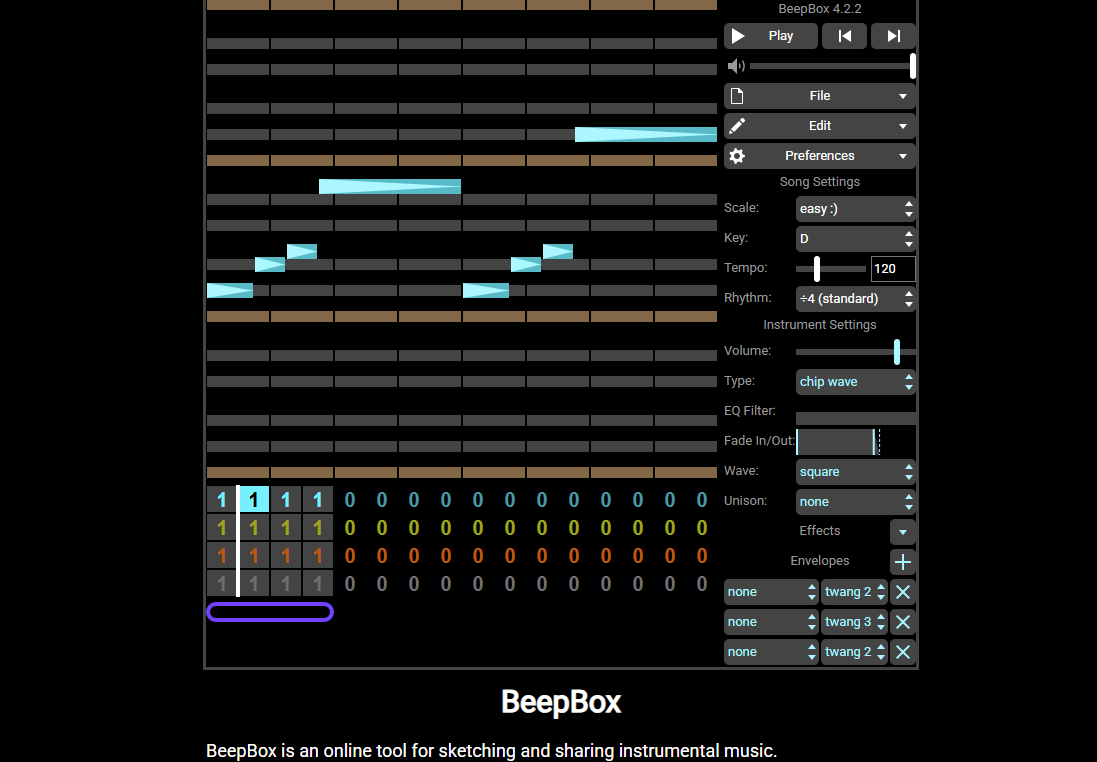Image resolution: width=1097 pixels, height=762 pixels.
Task: Click the skip-to-beginning icon
Action: [x=844, y=36]
